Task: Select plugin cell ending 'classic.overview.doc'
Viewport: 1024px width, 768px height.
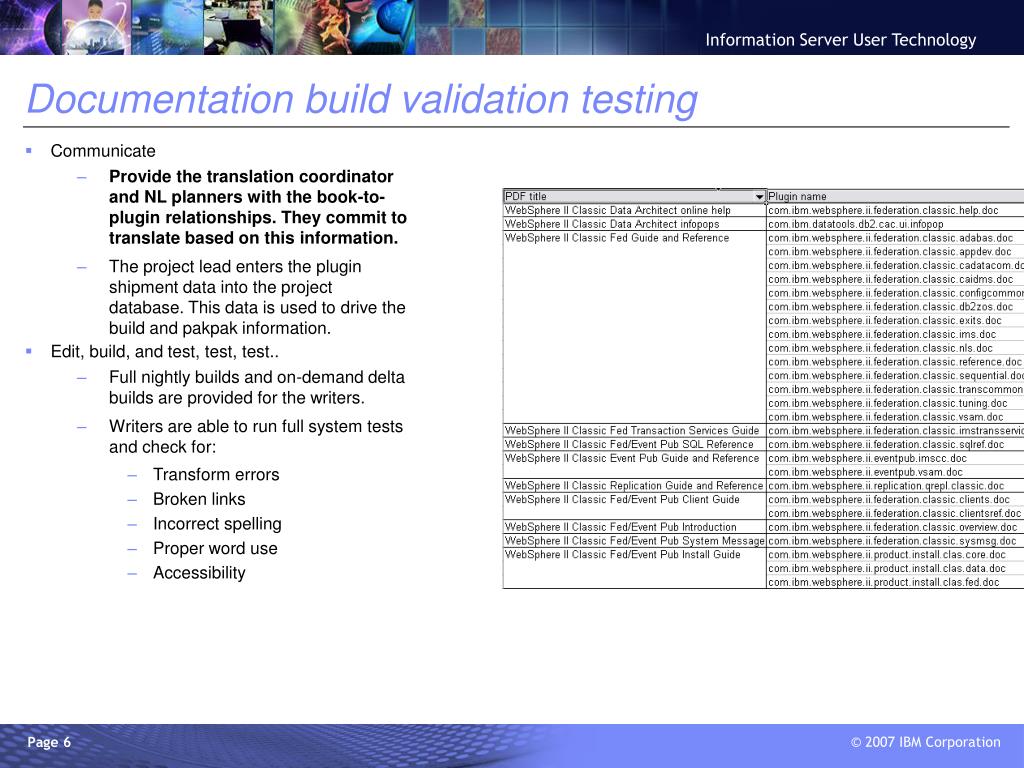Action: 895,527
